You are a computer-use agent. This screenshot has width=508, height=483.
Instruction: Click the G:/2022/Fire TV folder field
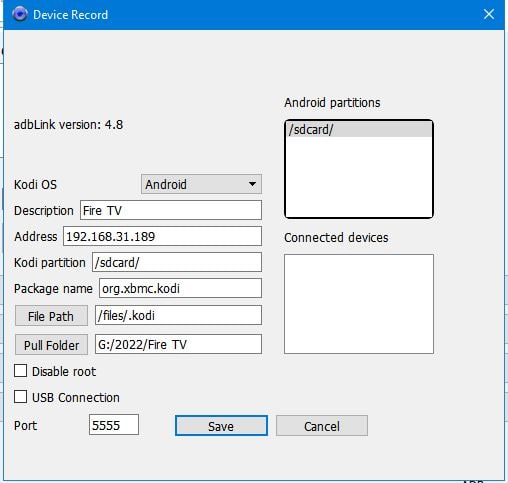tap(178, 344)
